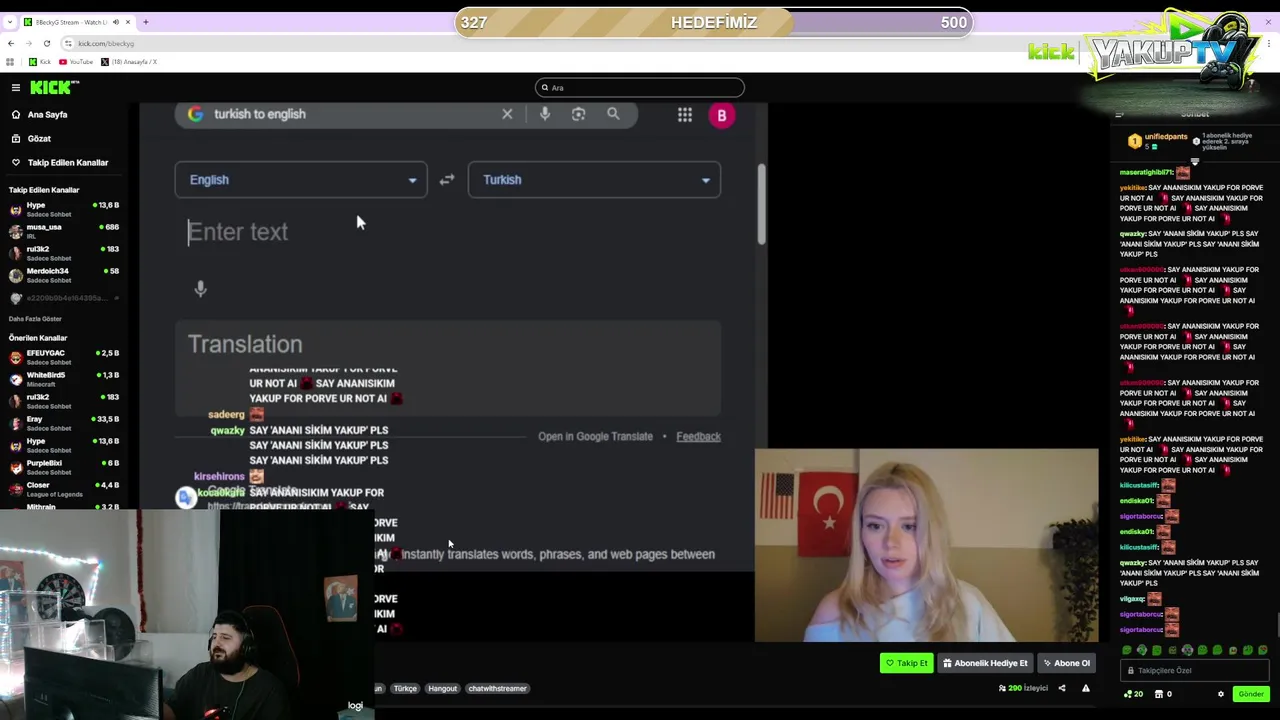Click the share stream icon
This screenshot has height=720, width=1280.
pyautogui.click(x=1062, y=689)
